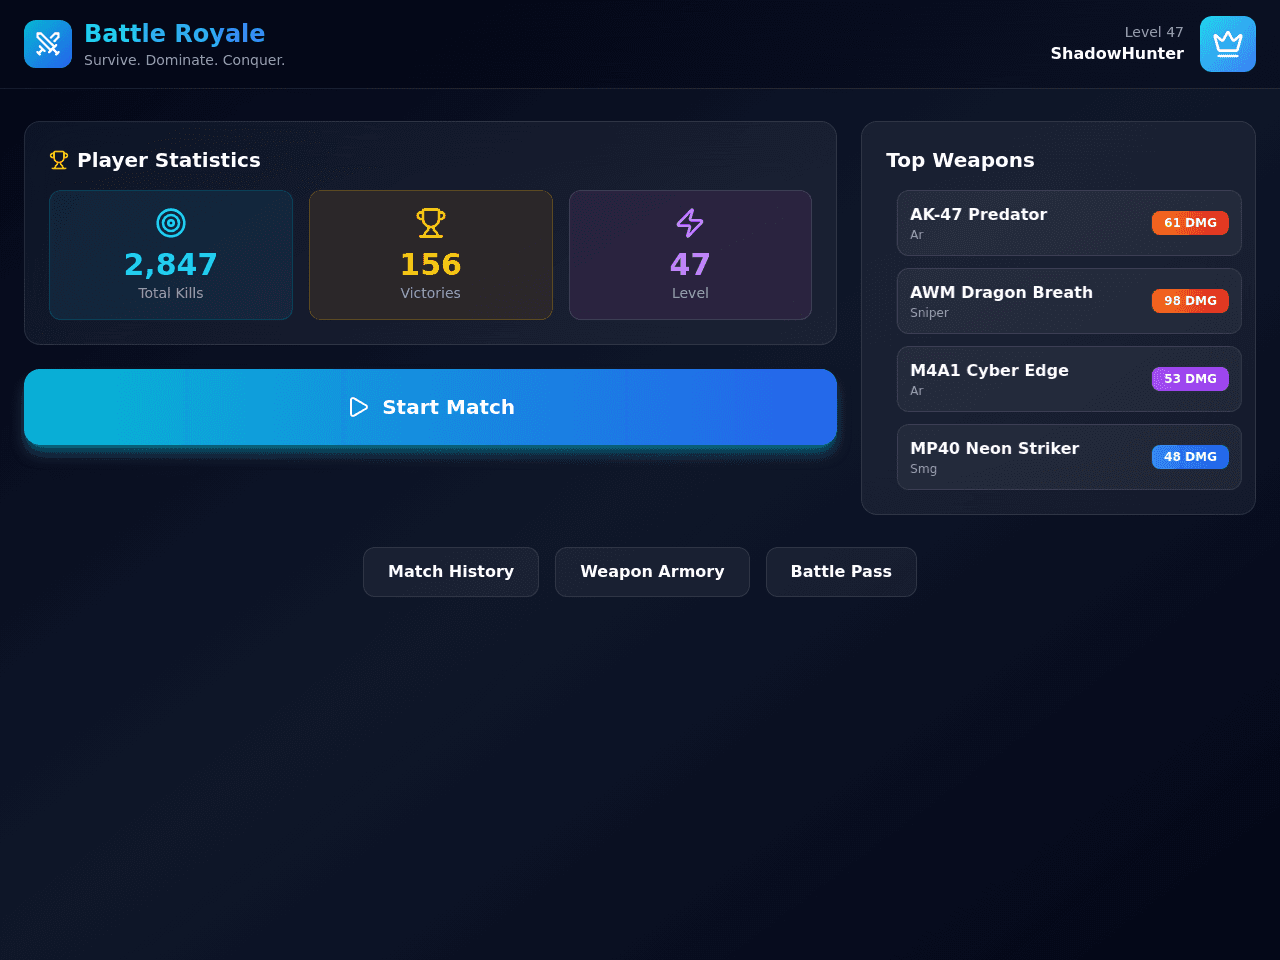Click the ShadowHunter username
Image resolution: width=1280 pixels, height=960 pixels.
coord(1117,54)
